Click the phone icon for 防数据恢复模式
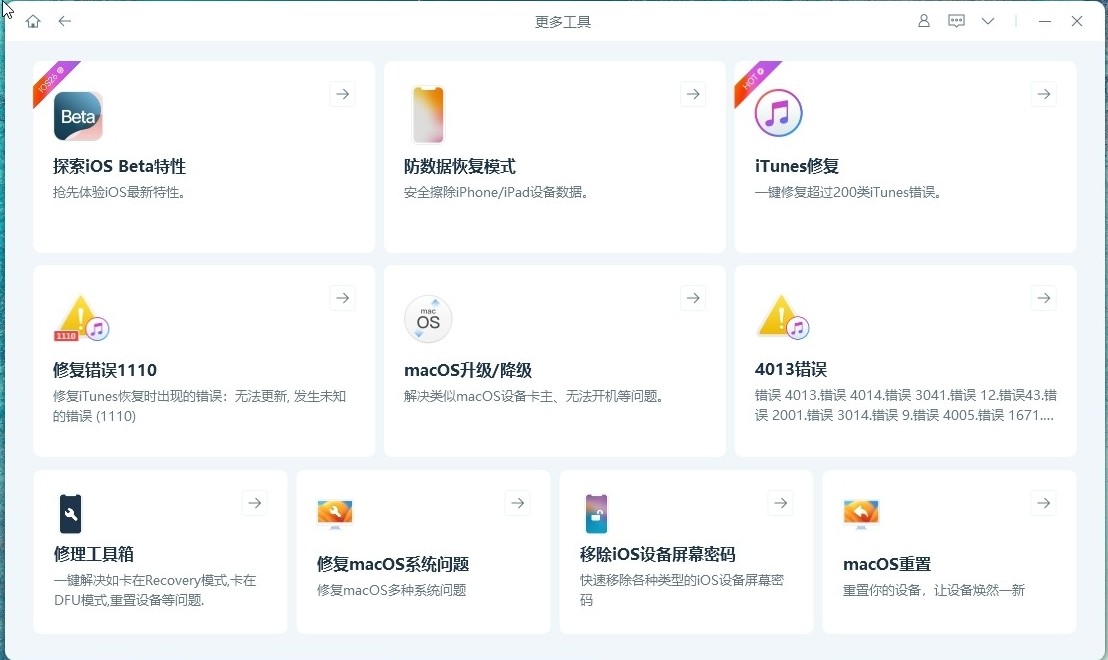The width and height of the screenshot is (1108, 660). coord(428,114)
